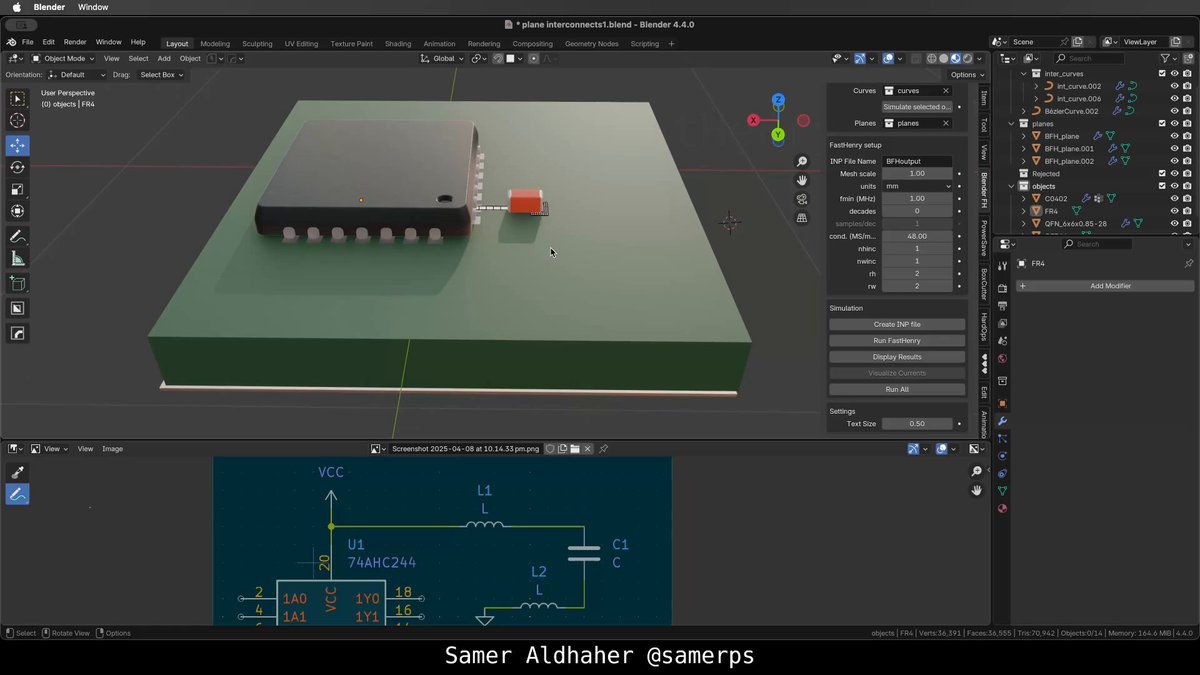The width and height of the screenshot is (1200, 675).
Task: Switch to the Shading workspace tab
Action: 398,44
